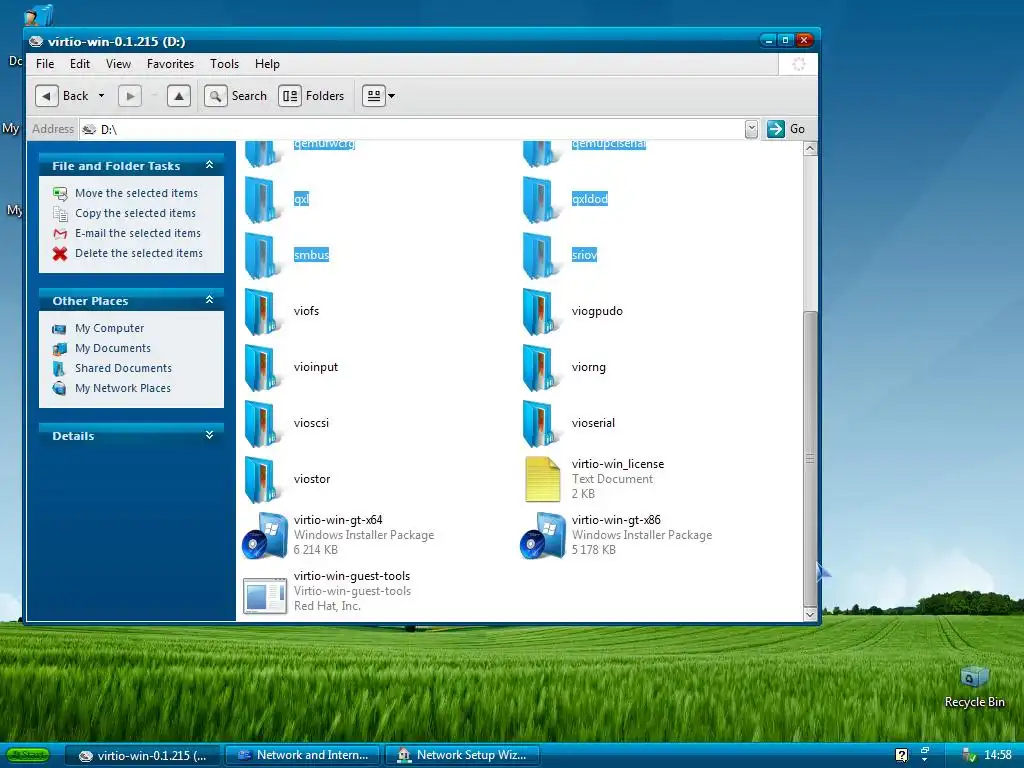Screen dimensions: 1024x768
Task: Click Delete the selected items
Action: pyautogui.click(x=138, y=253)
